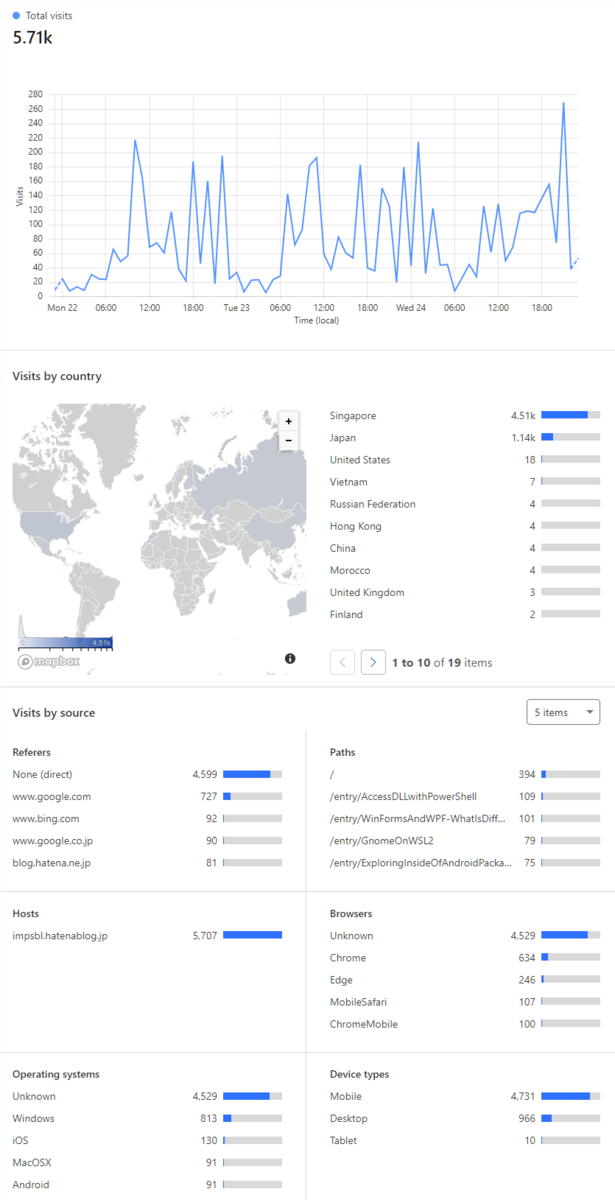This screenshot has height=1200, width=615.
Task: Select United Kingdom country row
Action: 465,592
